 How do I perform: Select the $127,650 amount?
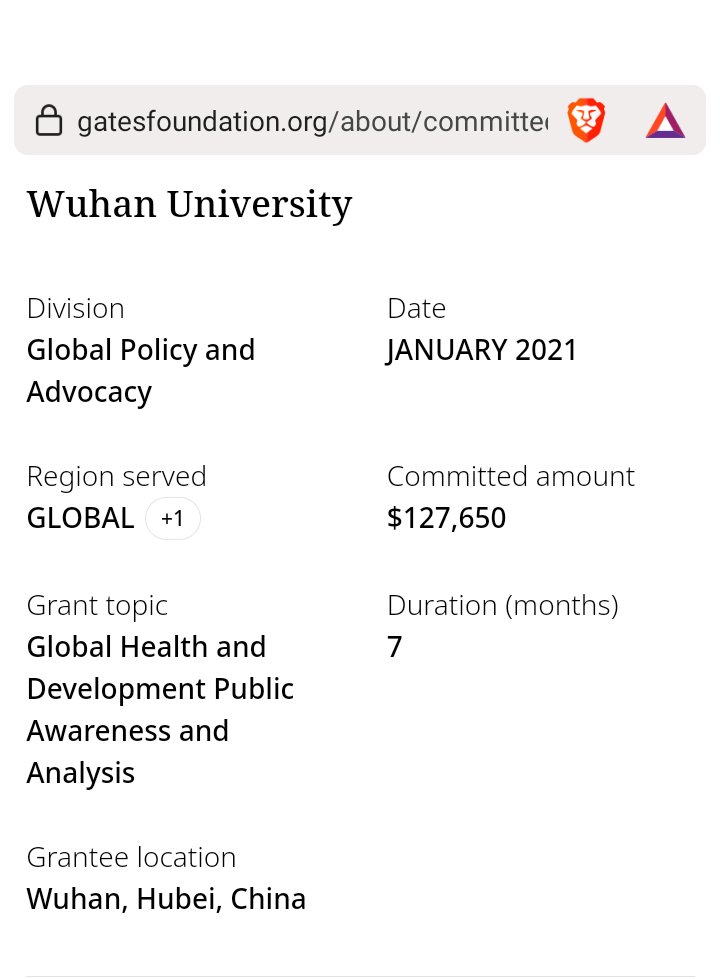click(446, 518)
